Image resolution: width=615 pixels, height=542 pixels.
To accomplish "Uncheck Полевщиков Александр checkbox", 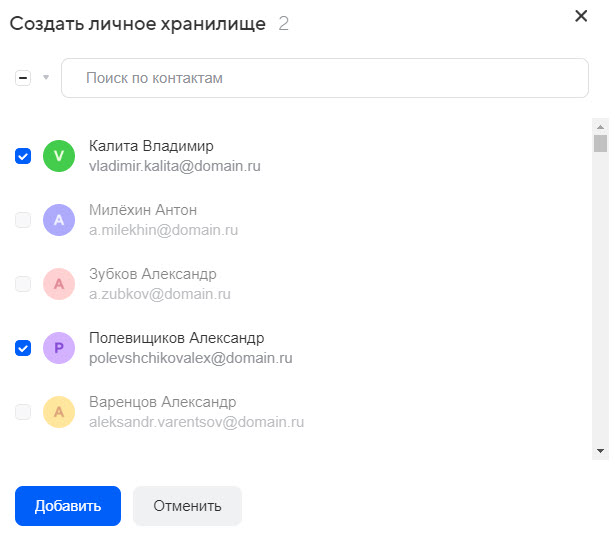I will tap(23, 348).
